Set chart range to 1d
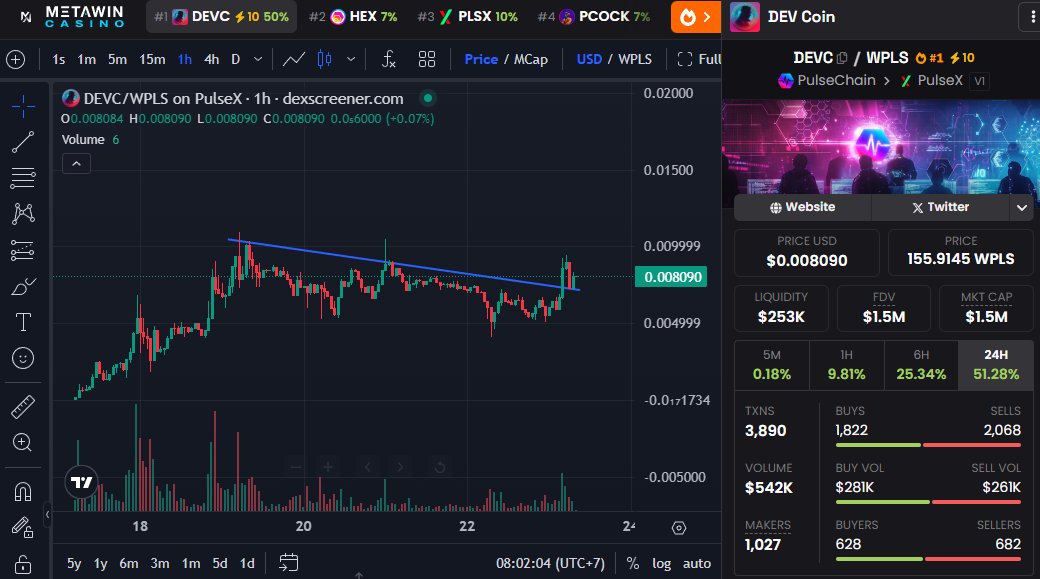The image size is (1040, 579). click(247, 563)
